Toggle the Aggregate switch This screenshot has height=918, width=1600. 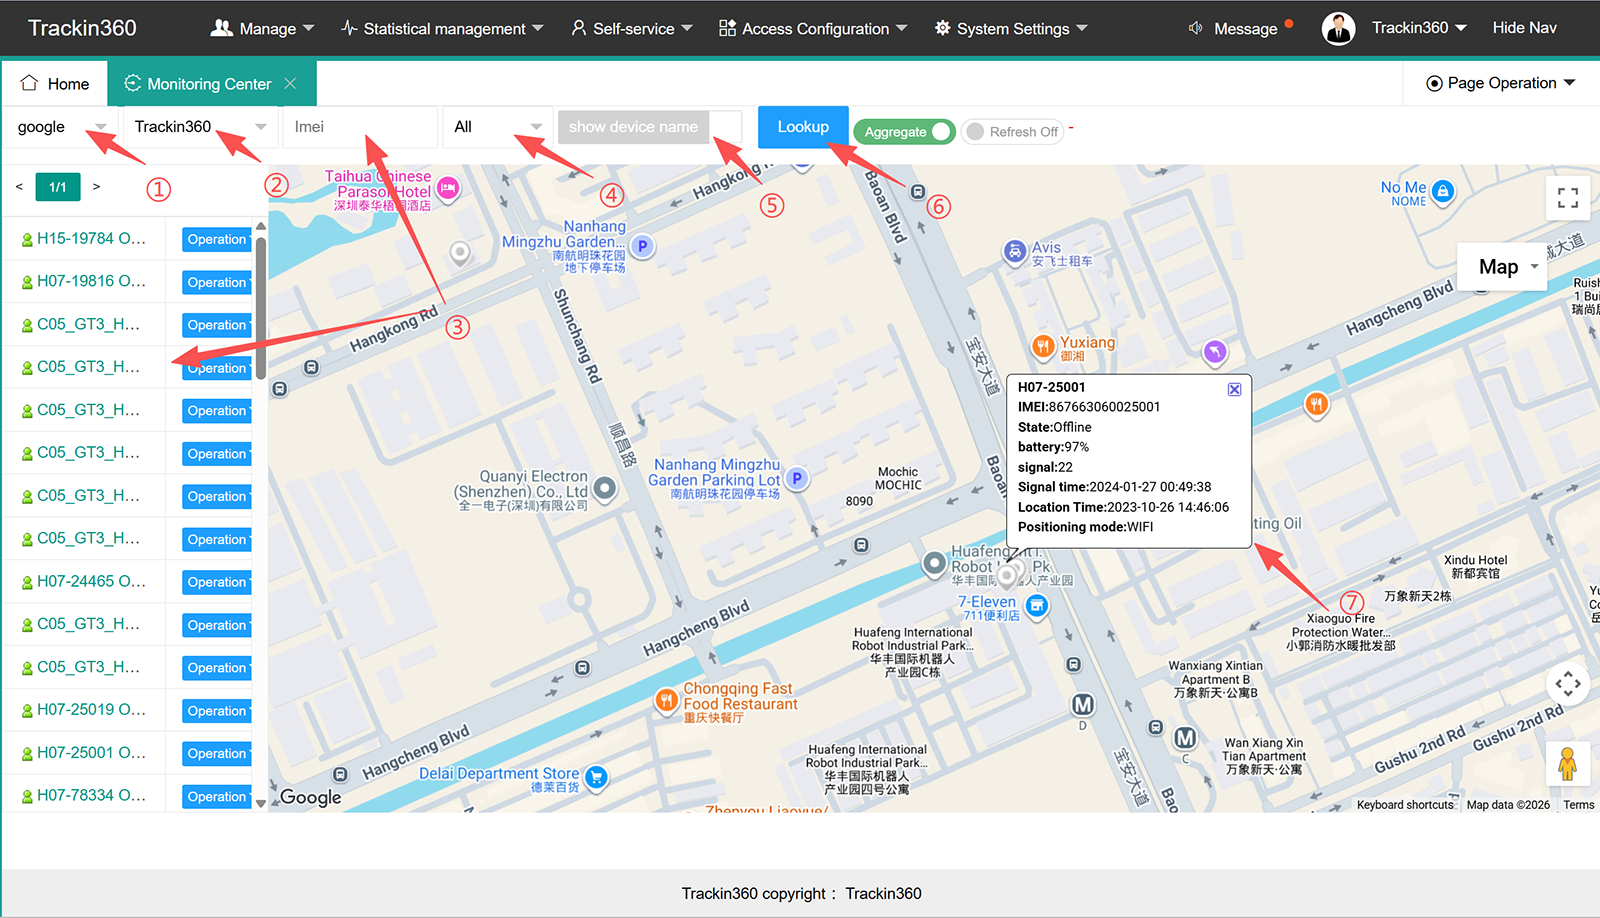904,132
